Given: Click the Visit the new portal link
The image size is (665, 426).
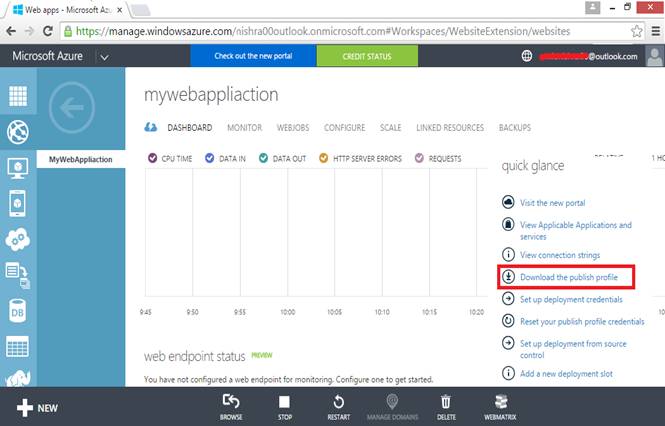Looking at the screenshot, I should [x=553, y=203].
